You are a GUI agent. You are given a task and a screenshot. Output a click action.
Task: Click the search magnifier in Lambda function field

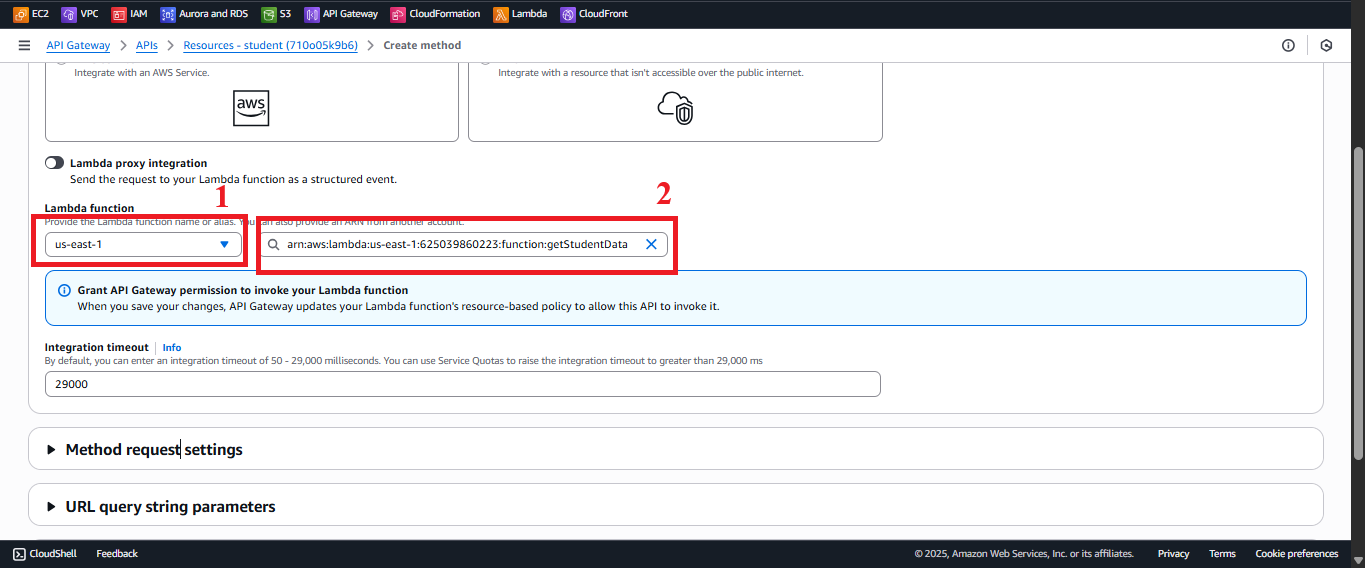point(273,244)
